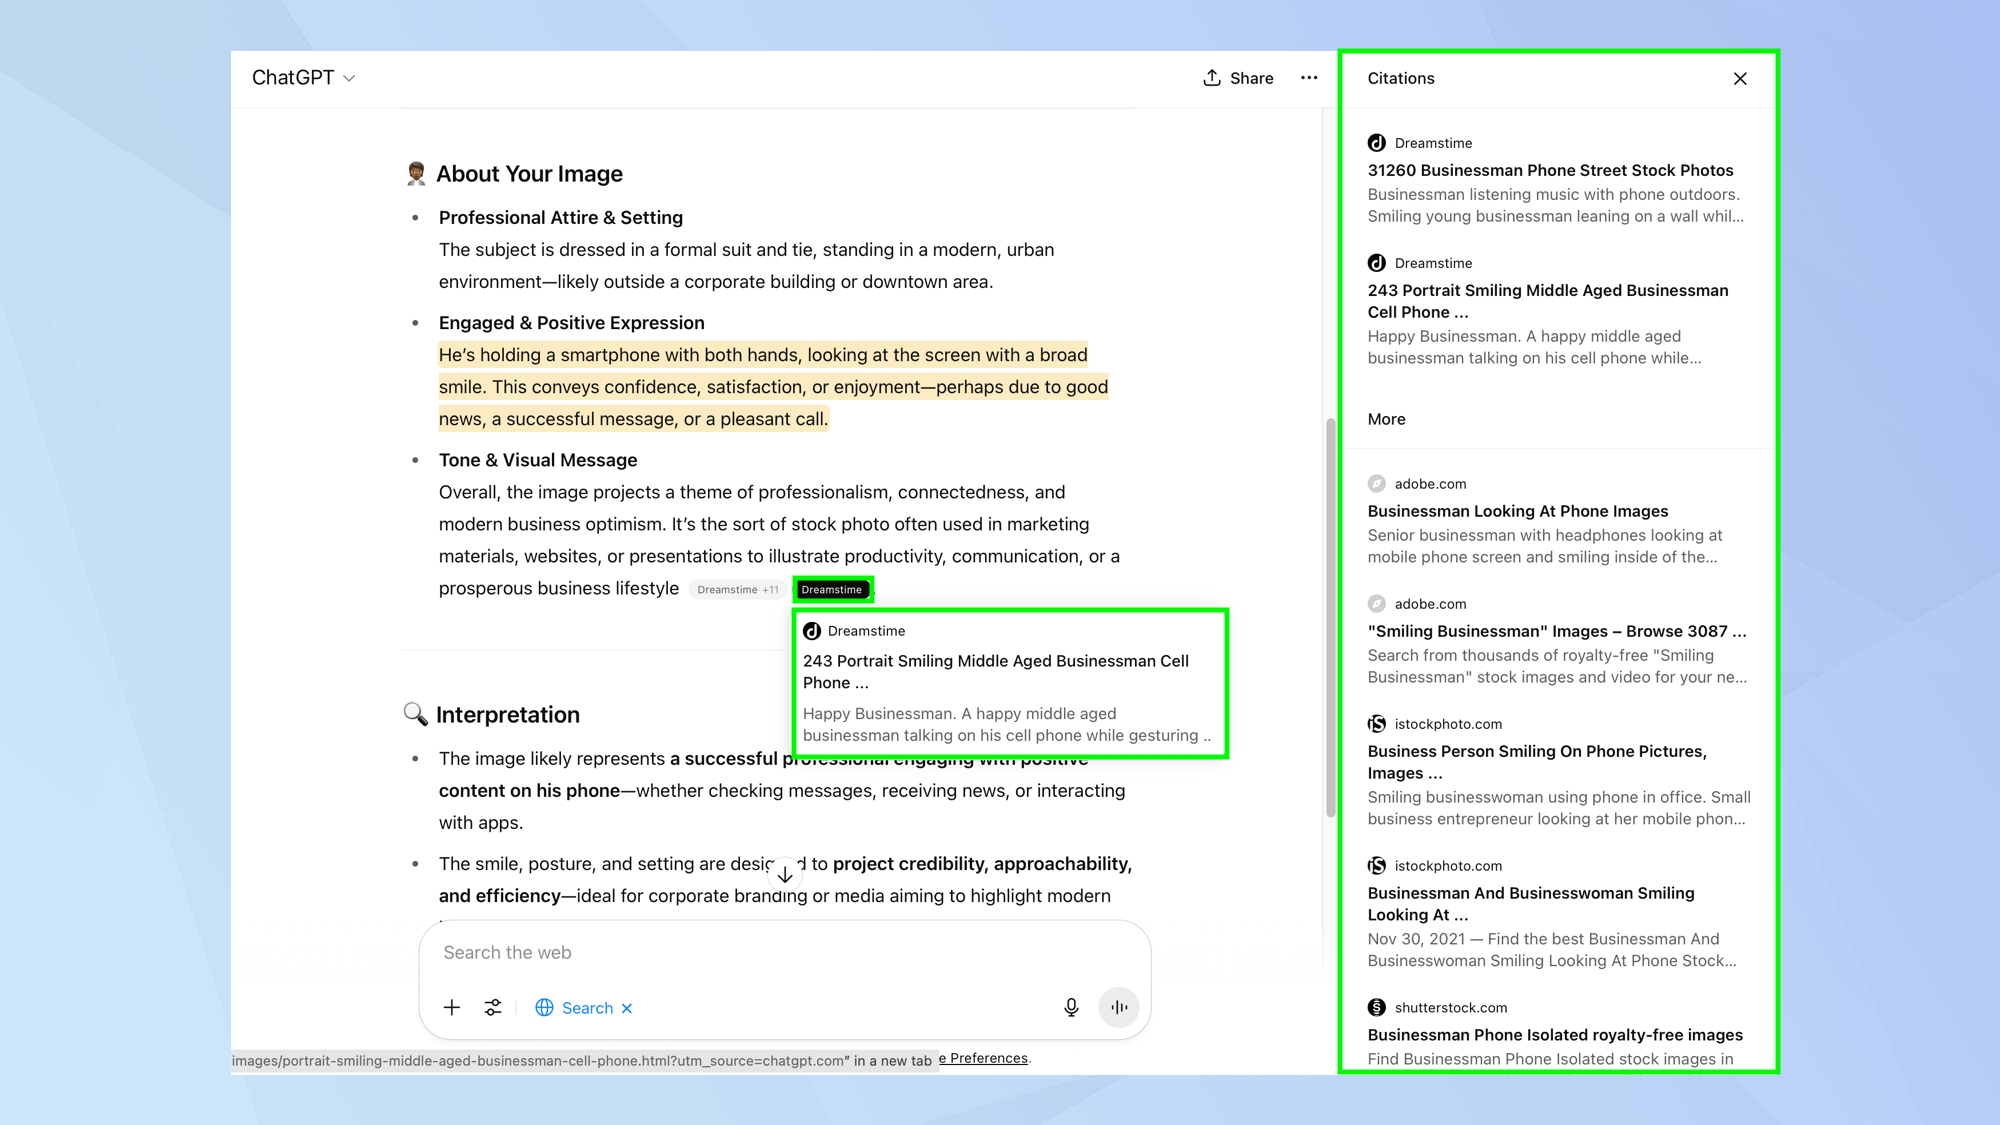Start voice mode with the waveform icon
The height and width of the screenshot is (1125, 2000).
(1118, 1007)
